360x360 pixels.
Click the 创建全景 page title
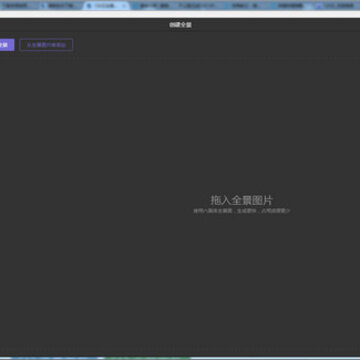click(x=180, y=25)
